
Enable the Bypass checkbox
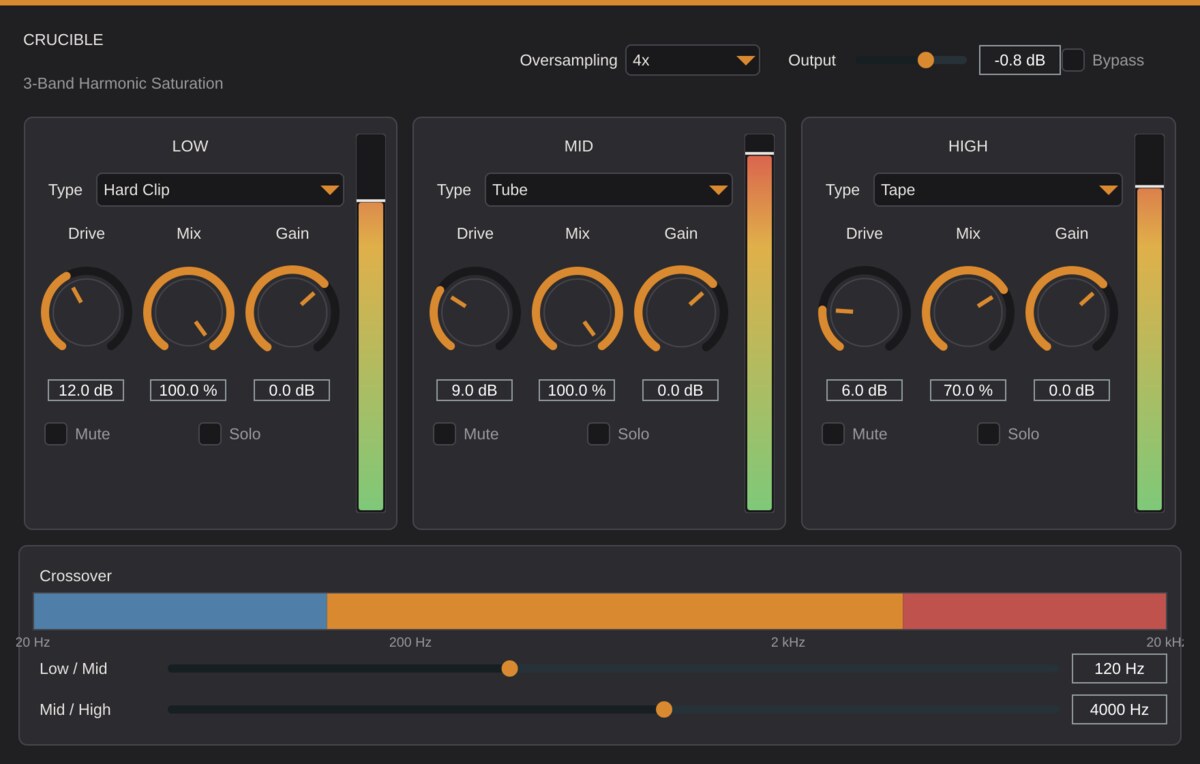pyautogui.click(x=1073, y=60)
